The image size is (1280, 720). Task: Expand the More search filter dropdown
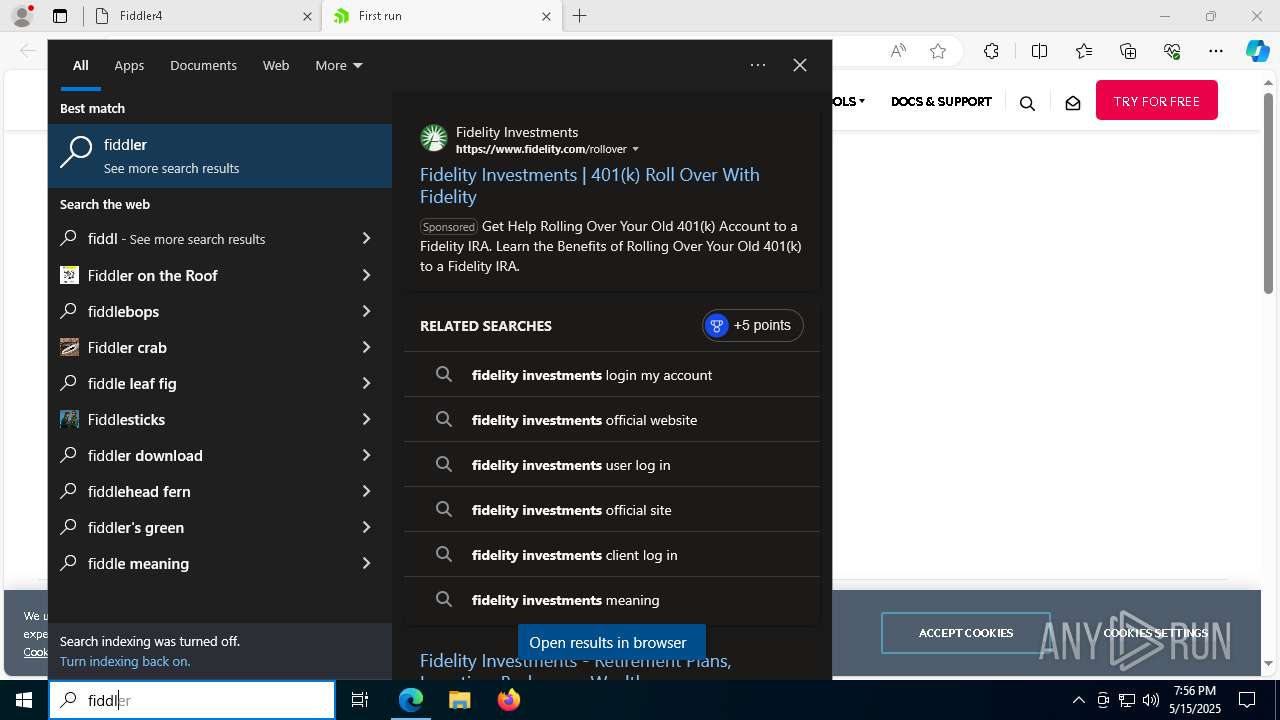(339, 65)
